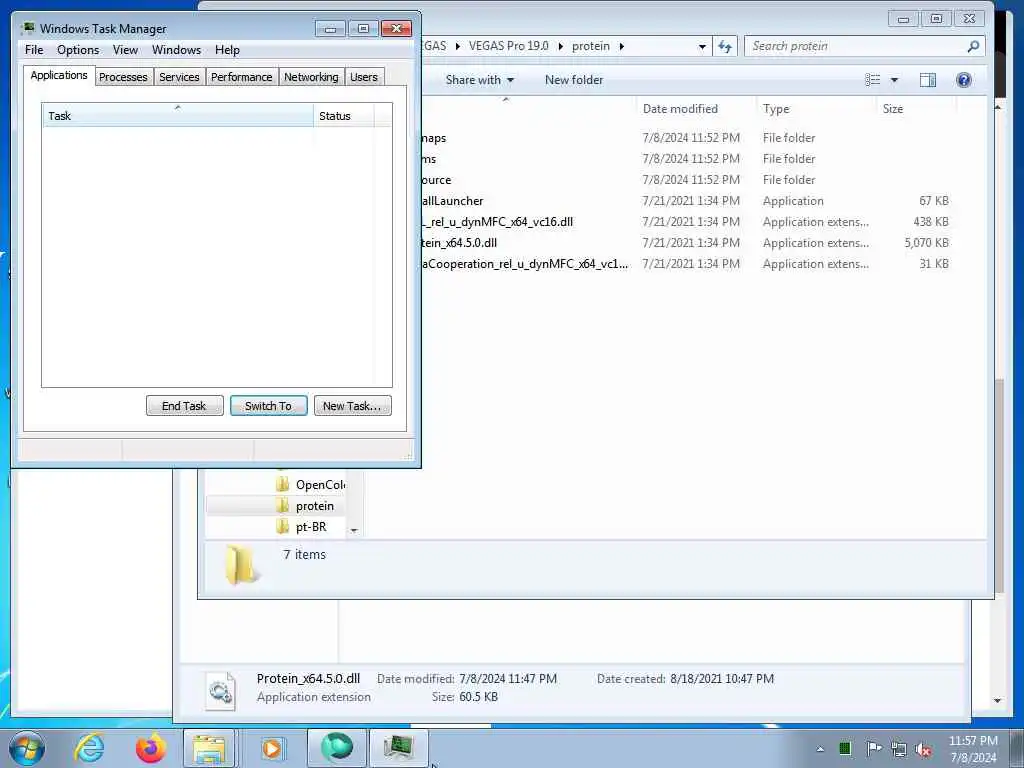Click the refresh button beside address bar
Viewport: 1024px width, 768px height.
725,46
